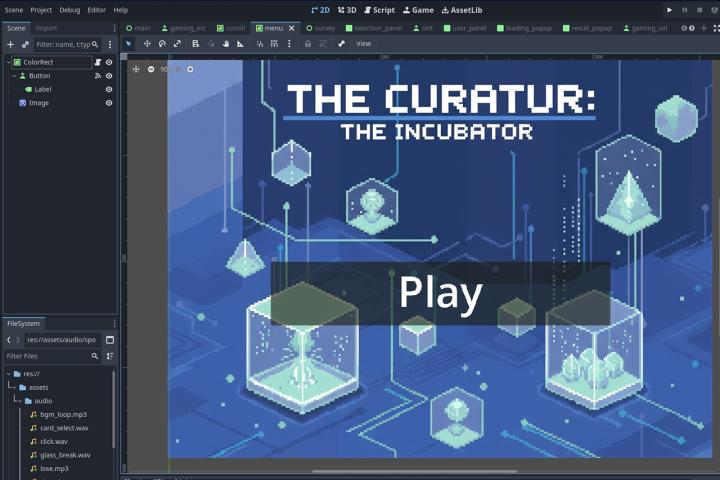Add a new node with plus icon
Screen dimensions: 720x480
coord(11,45)
